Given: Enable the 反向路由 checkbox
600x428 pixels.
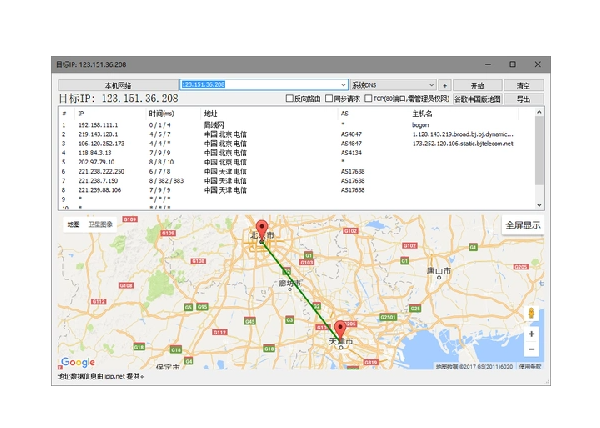Looking at the screenshot, I should (x=290, y=98).
